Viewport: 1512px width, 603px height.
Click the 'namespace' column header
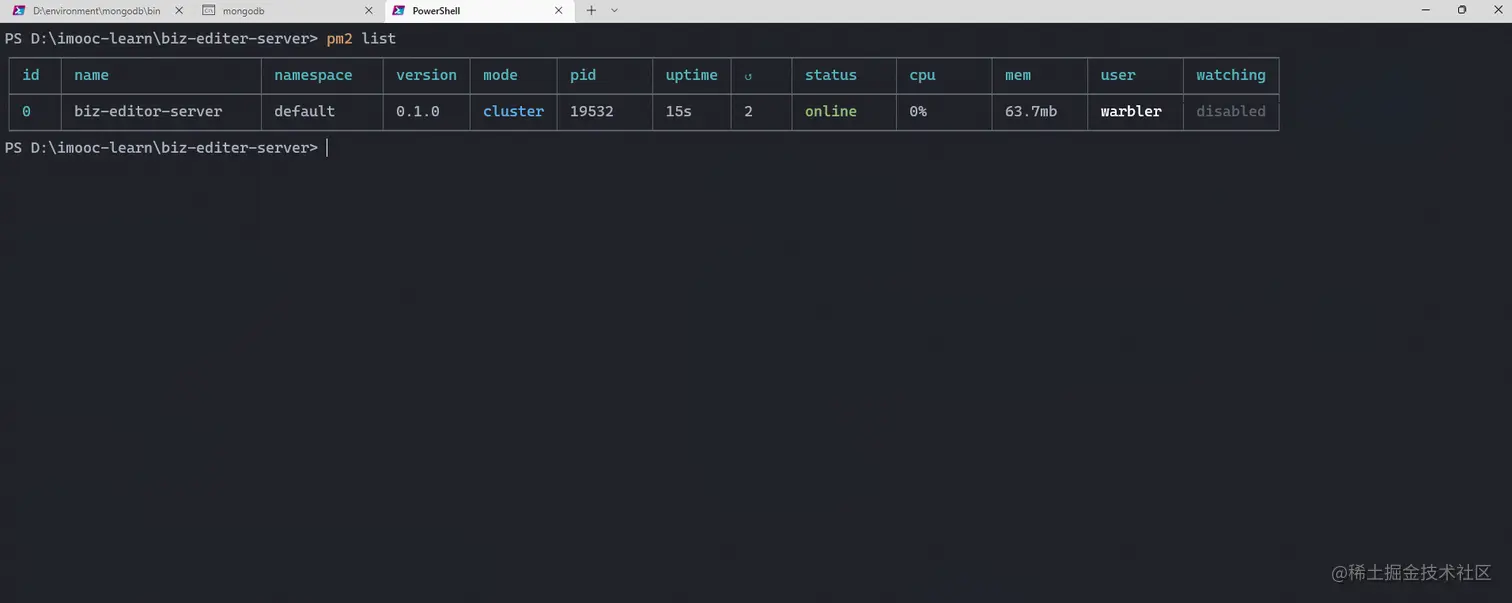313,75
